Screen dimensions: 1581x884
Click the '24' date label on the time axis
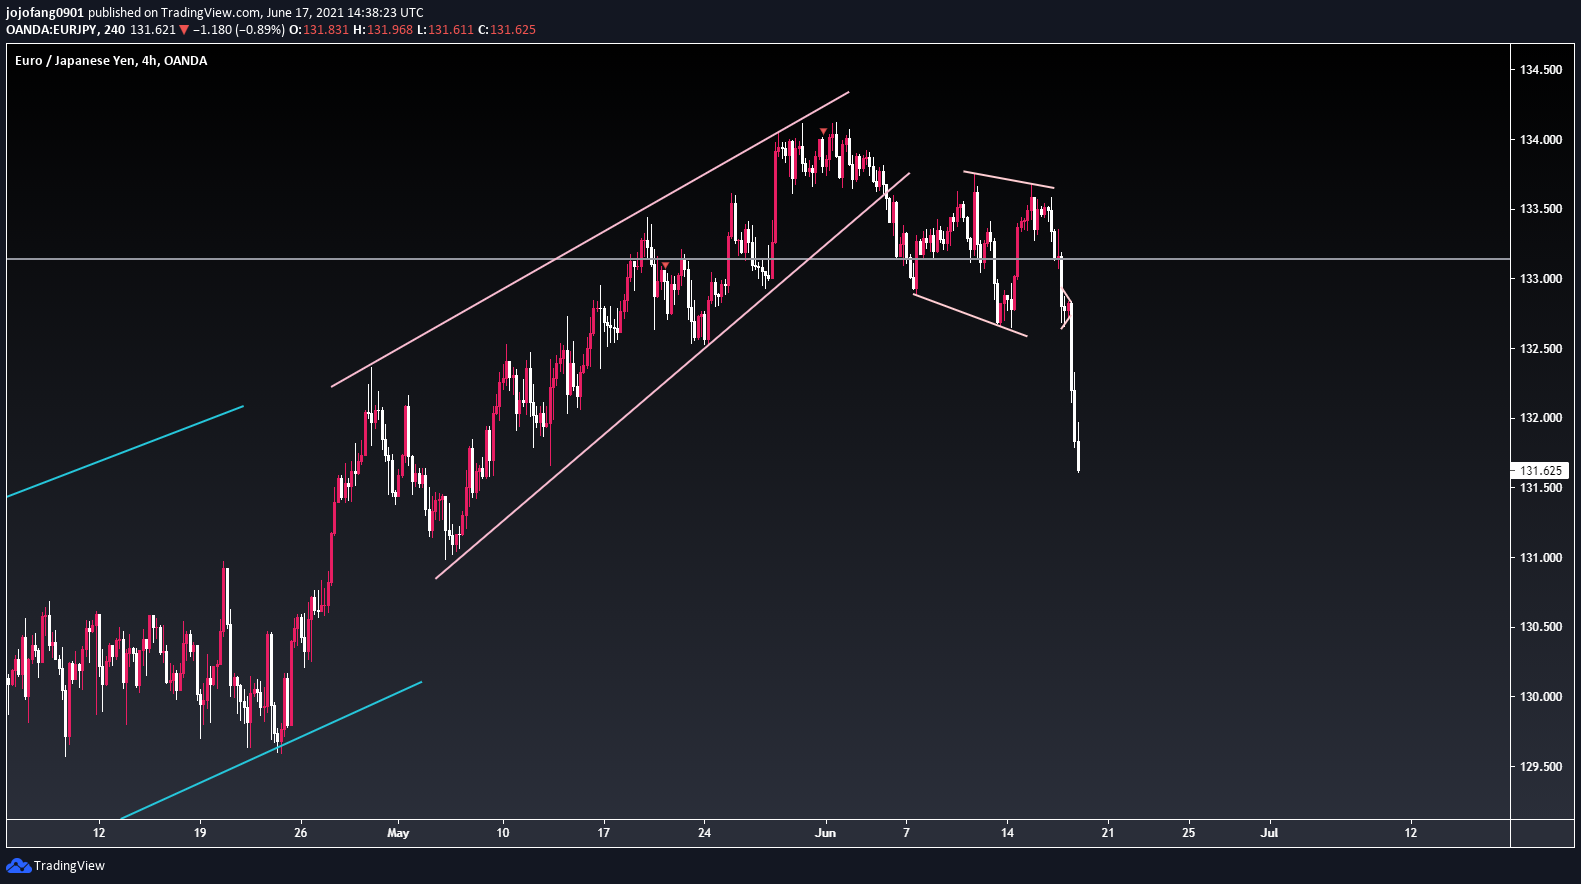tap(705, 833)
